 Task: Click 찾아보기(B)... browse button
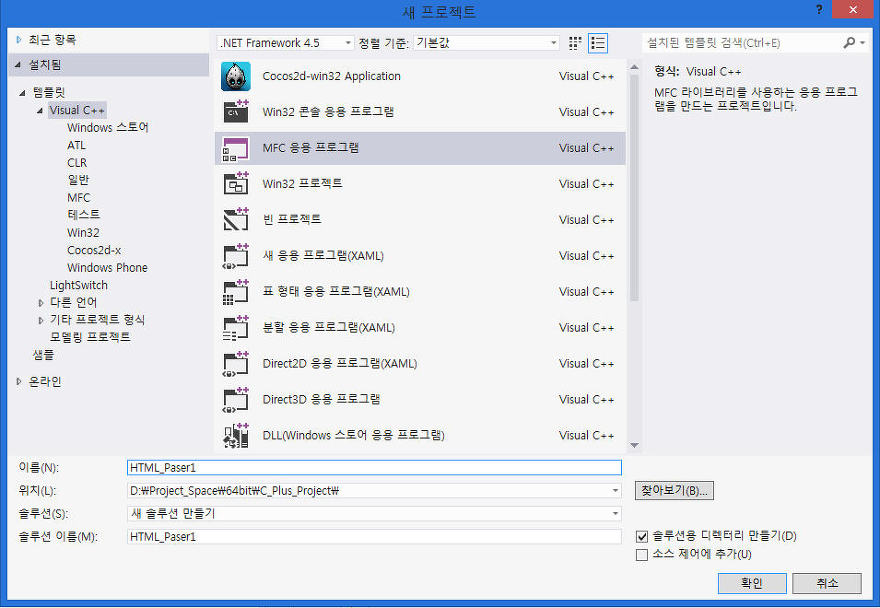click(x=674, y=491)
